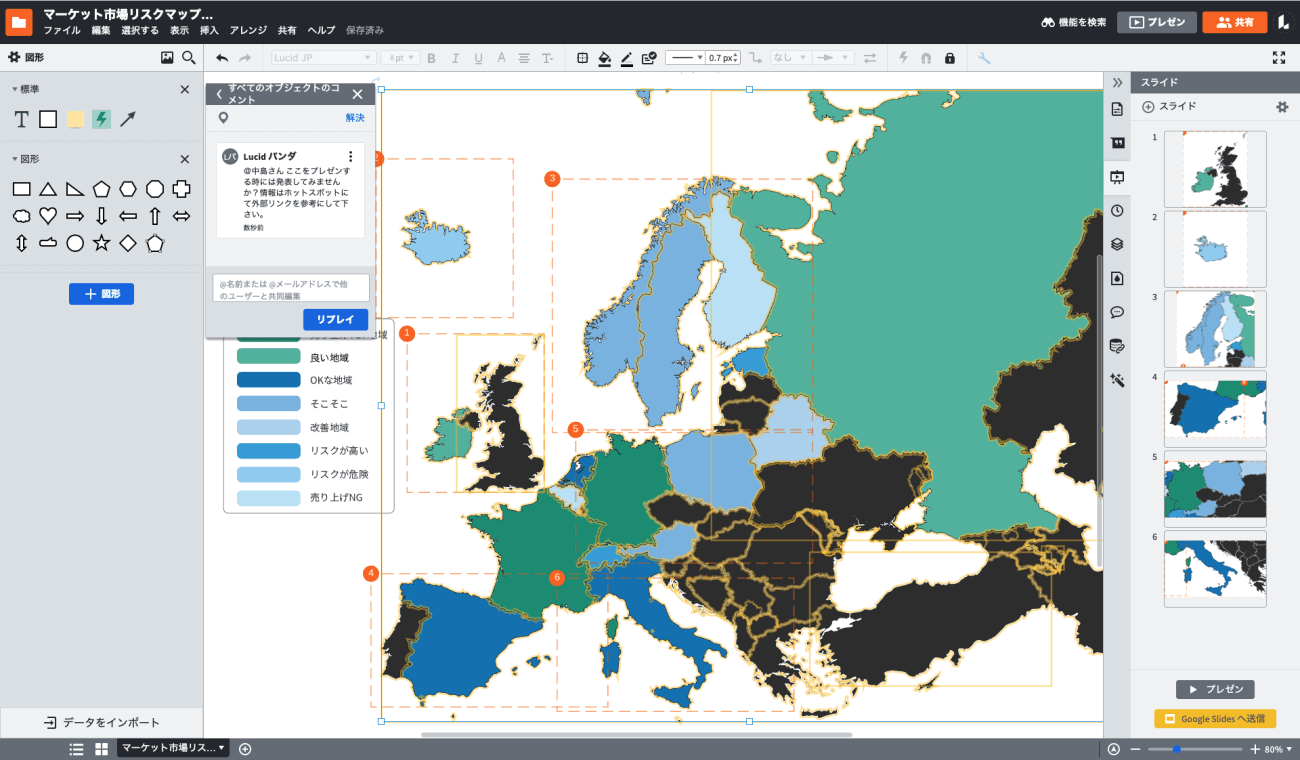Click the fill color bucket icon
Image resolution: width=1300 pixels, height=760 pixels.
click(x=604, y=58)
